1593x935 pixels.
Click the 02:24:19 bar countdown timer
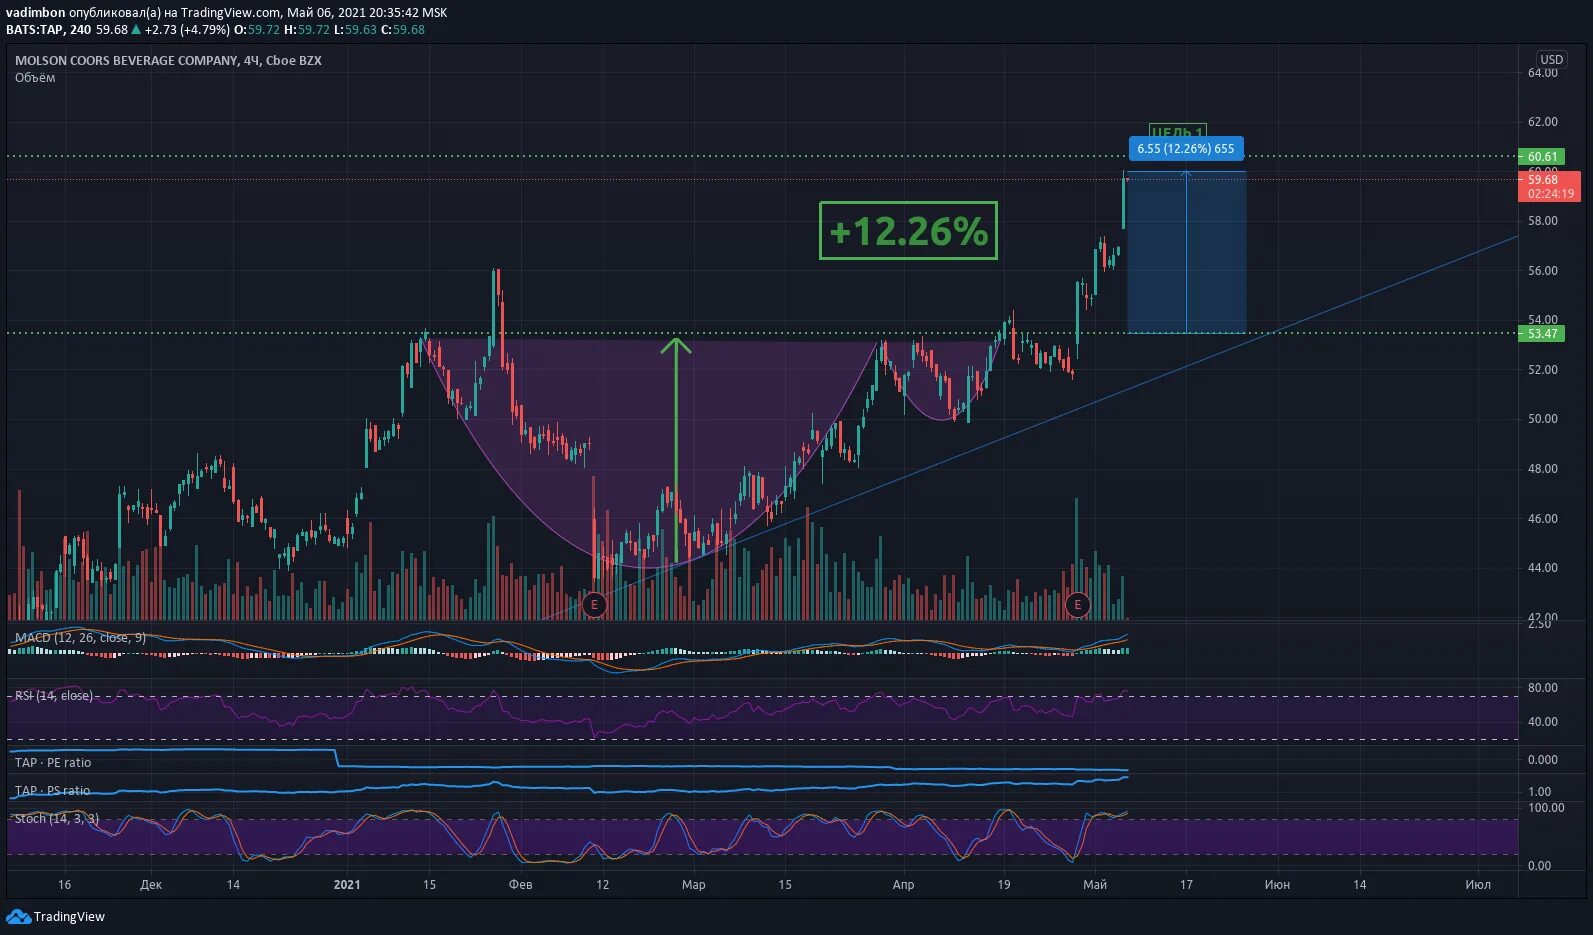1550,194
